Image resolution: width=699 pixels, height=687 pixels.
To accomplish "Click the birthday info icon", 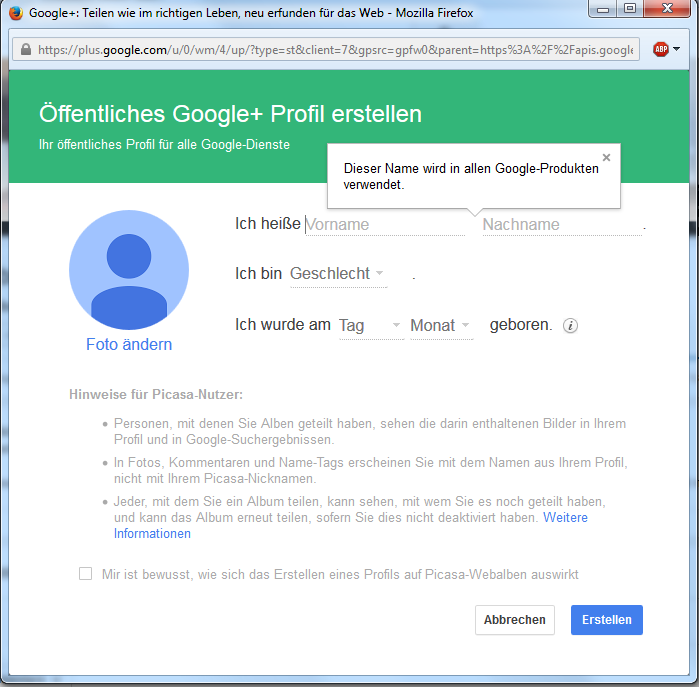I will tap(570, 326).
